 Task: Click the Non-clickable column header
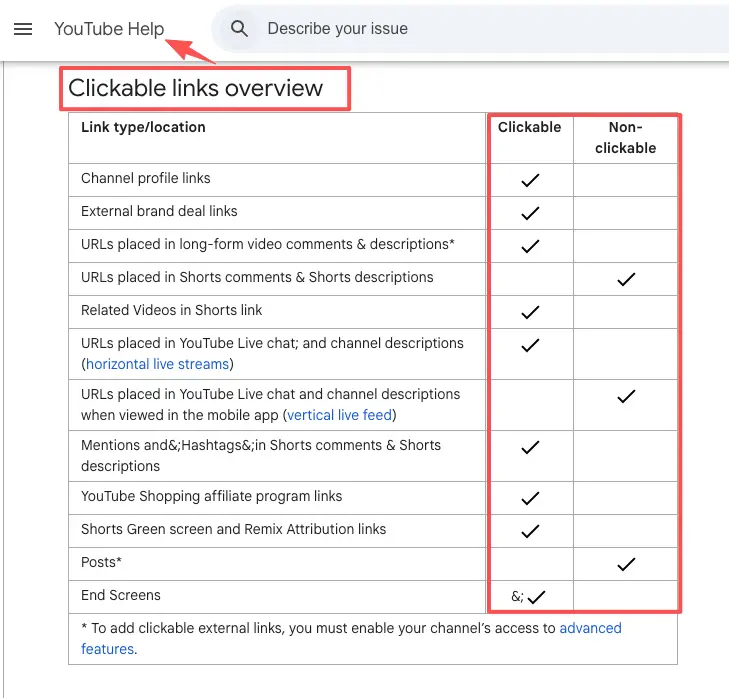click(625, 137)
